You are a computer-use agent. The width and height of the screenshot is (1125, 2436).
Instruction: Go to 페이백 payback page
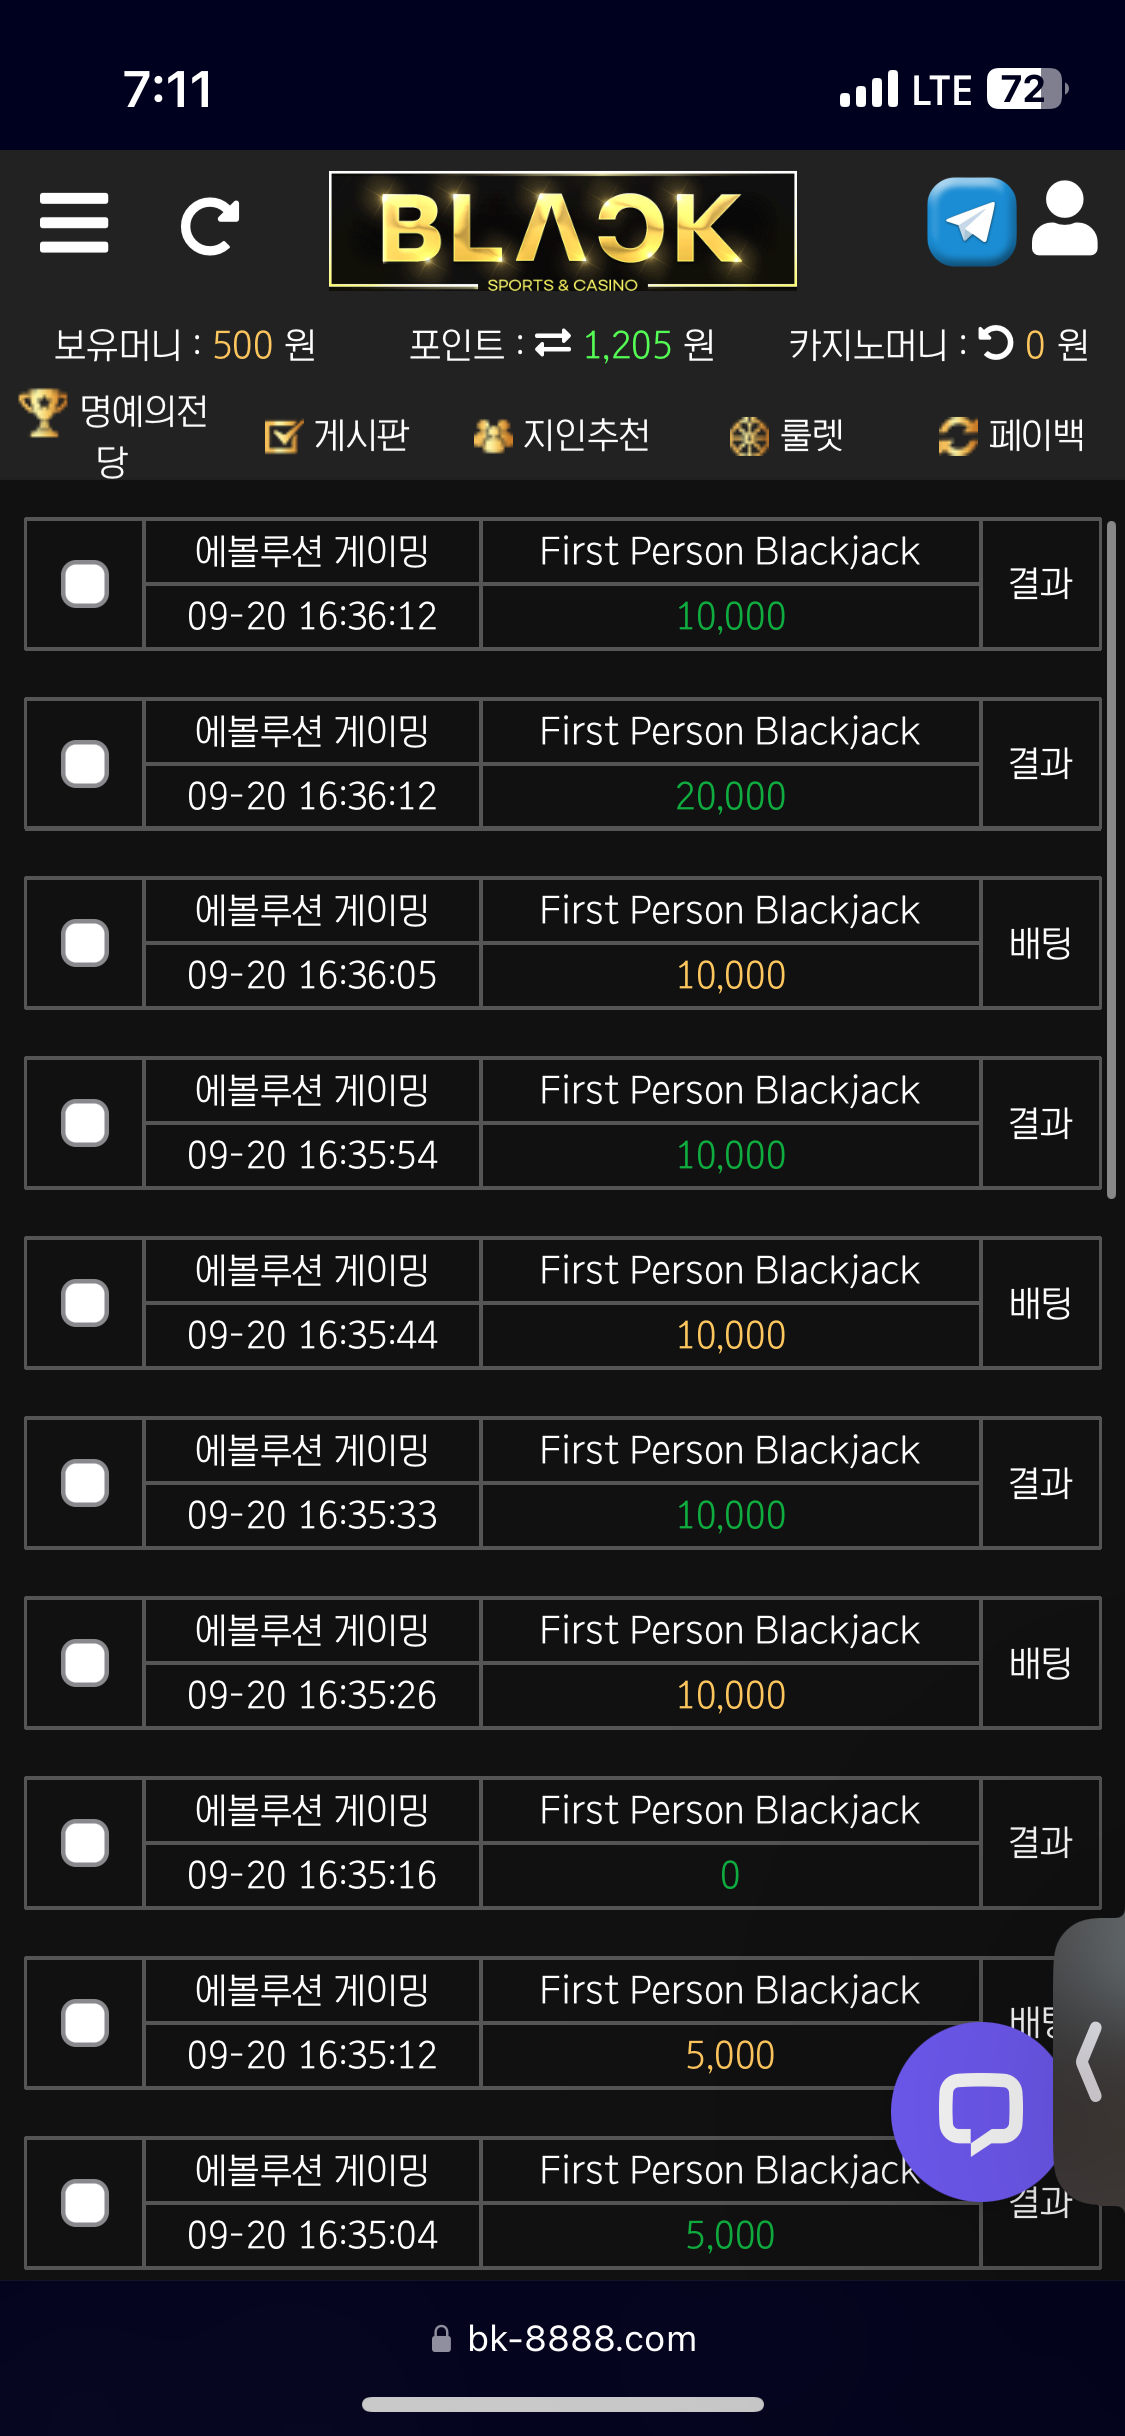(x=1011, y=435)
